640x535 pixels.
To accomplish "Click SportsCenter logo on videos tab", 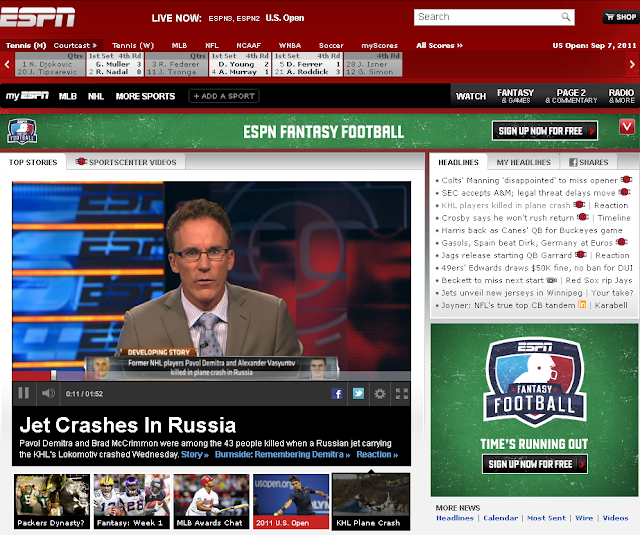I will click(x=81, y=162).
